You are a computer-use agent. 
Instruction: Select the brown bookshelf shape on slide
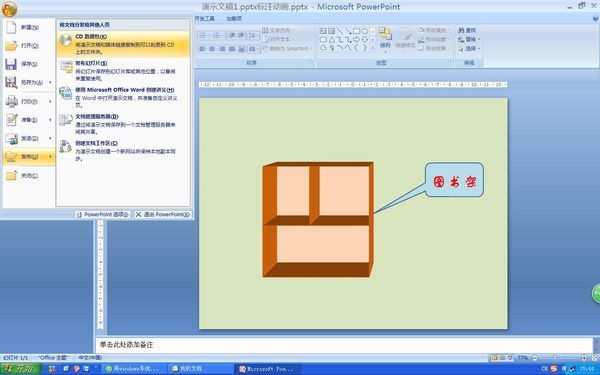click(318, 220)
